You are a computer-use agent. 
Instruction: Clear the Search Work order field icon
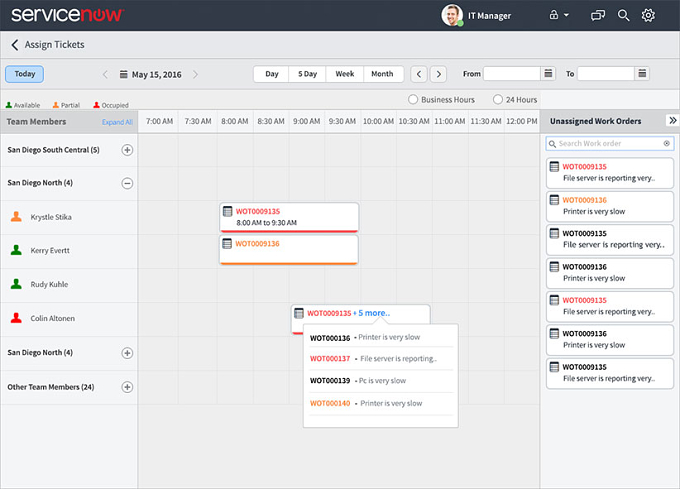click(667, 143)
